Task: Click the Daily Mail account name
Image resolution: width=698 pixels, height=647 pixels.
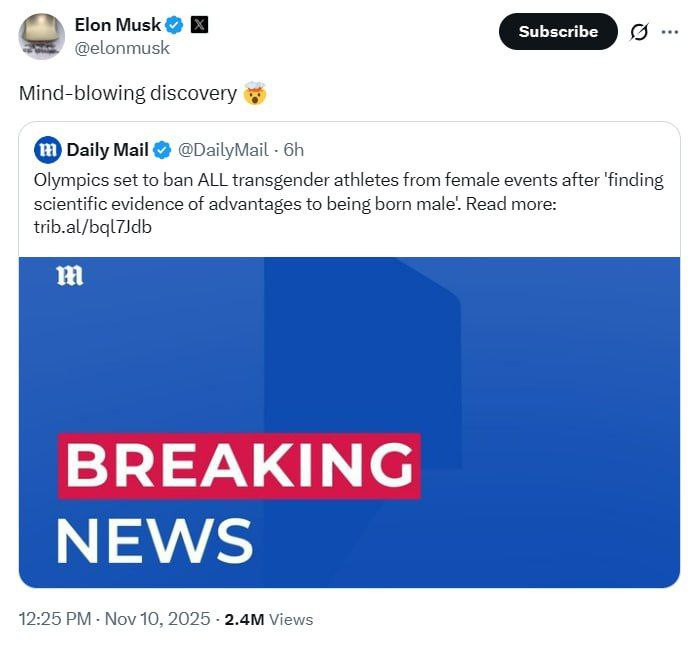Action: pyautogui.click(x=107, y=150)
